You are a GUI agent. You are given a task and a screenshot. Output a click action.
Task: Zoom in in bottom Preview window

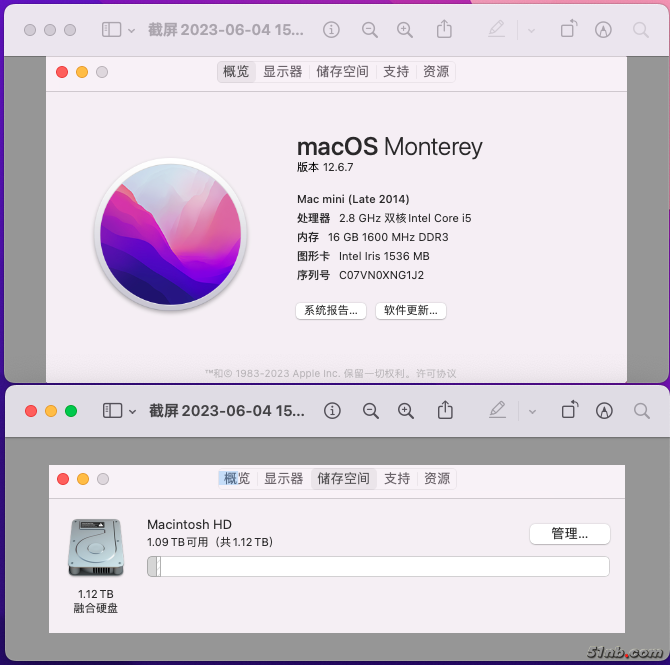click(406, 411)
